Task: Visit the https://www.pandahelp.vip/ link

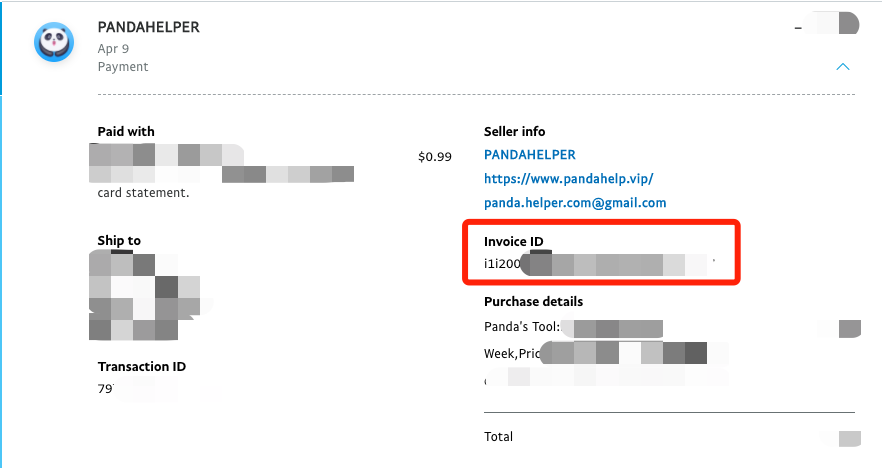Action: (568, 179)
